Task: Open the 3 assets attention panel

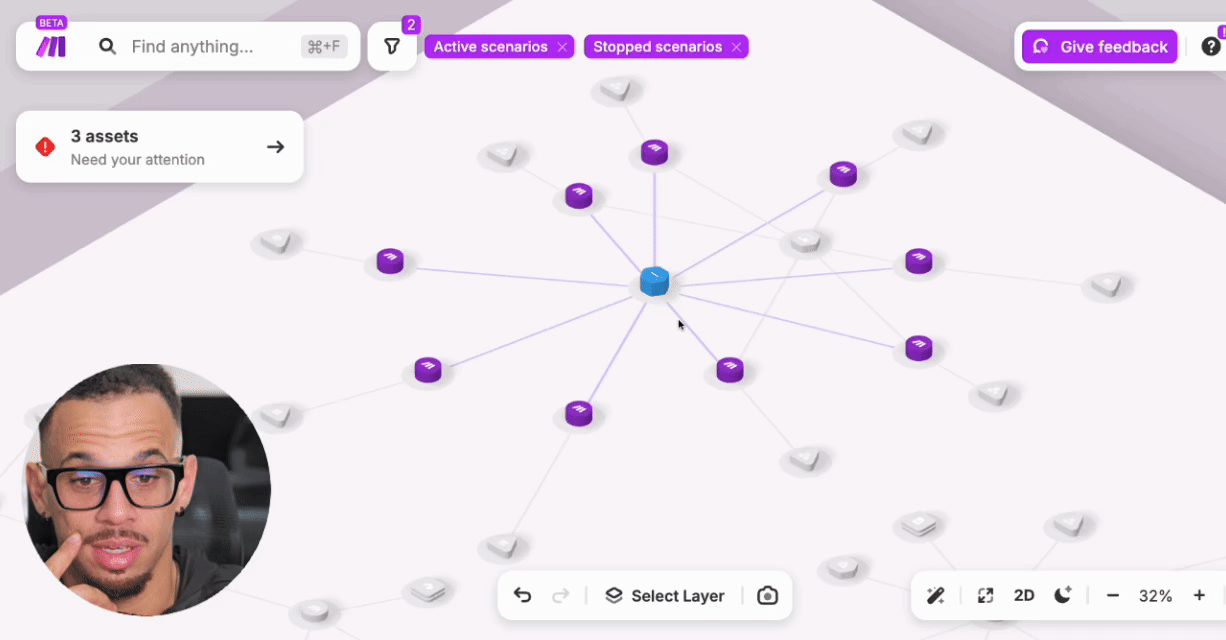Action: click(x=159, y=147)
